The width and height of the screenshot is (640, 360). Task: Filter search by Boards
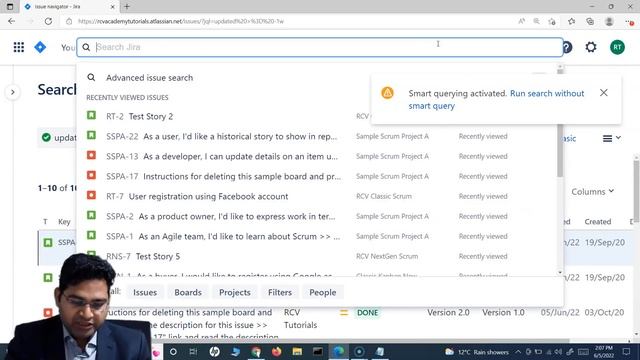click(x=188, y=292)
